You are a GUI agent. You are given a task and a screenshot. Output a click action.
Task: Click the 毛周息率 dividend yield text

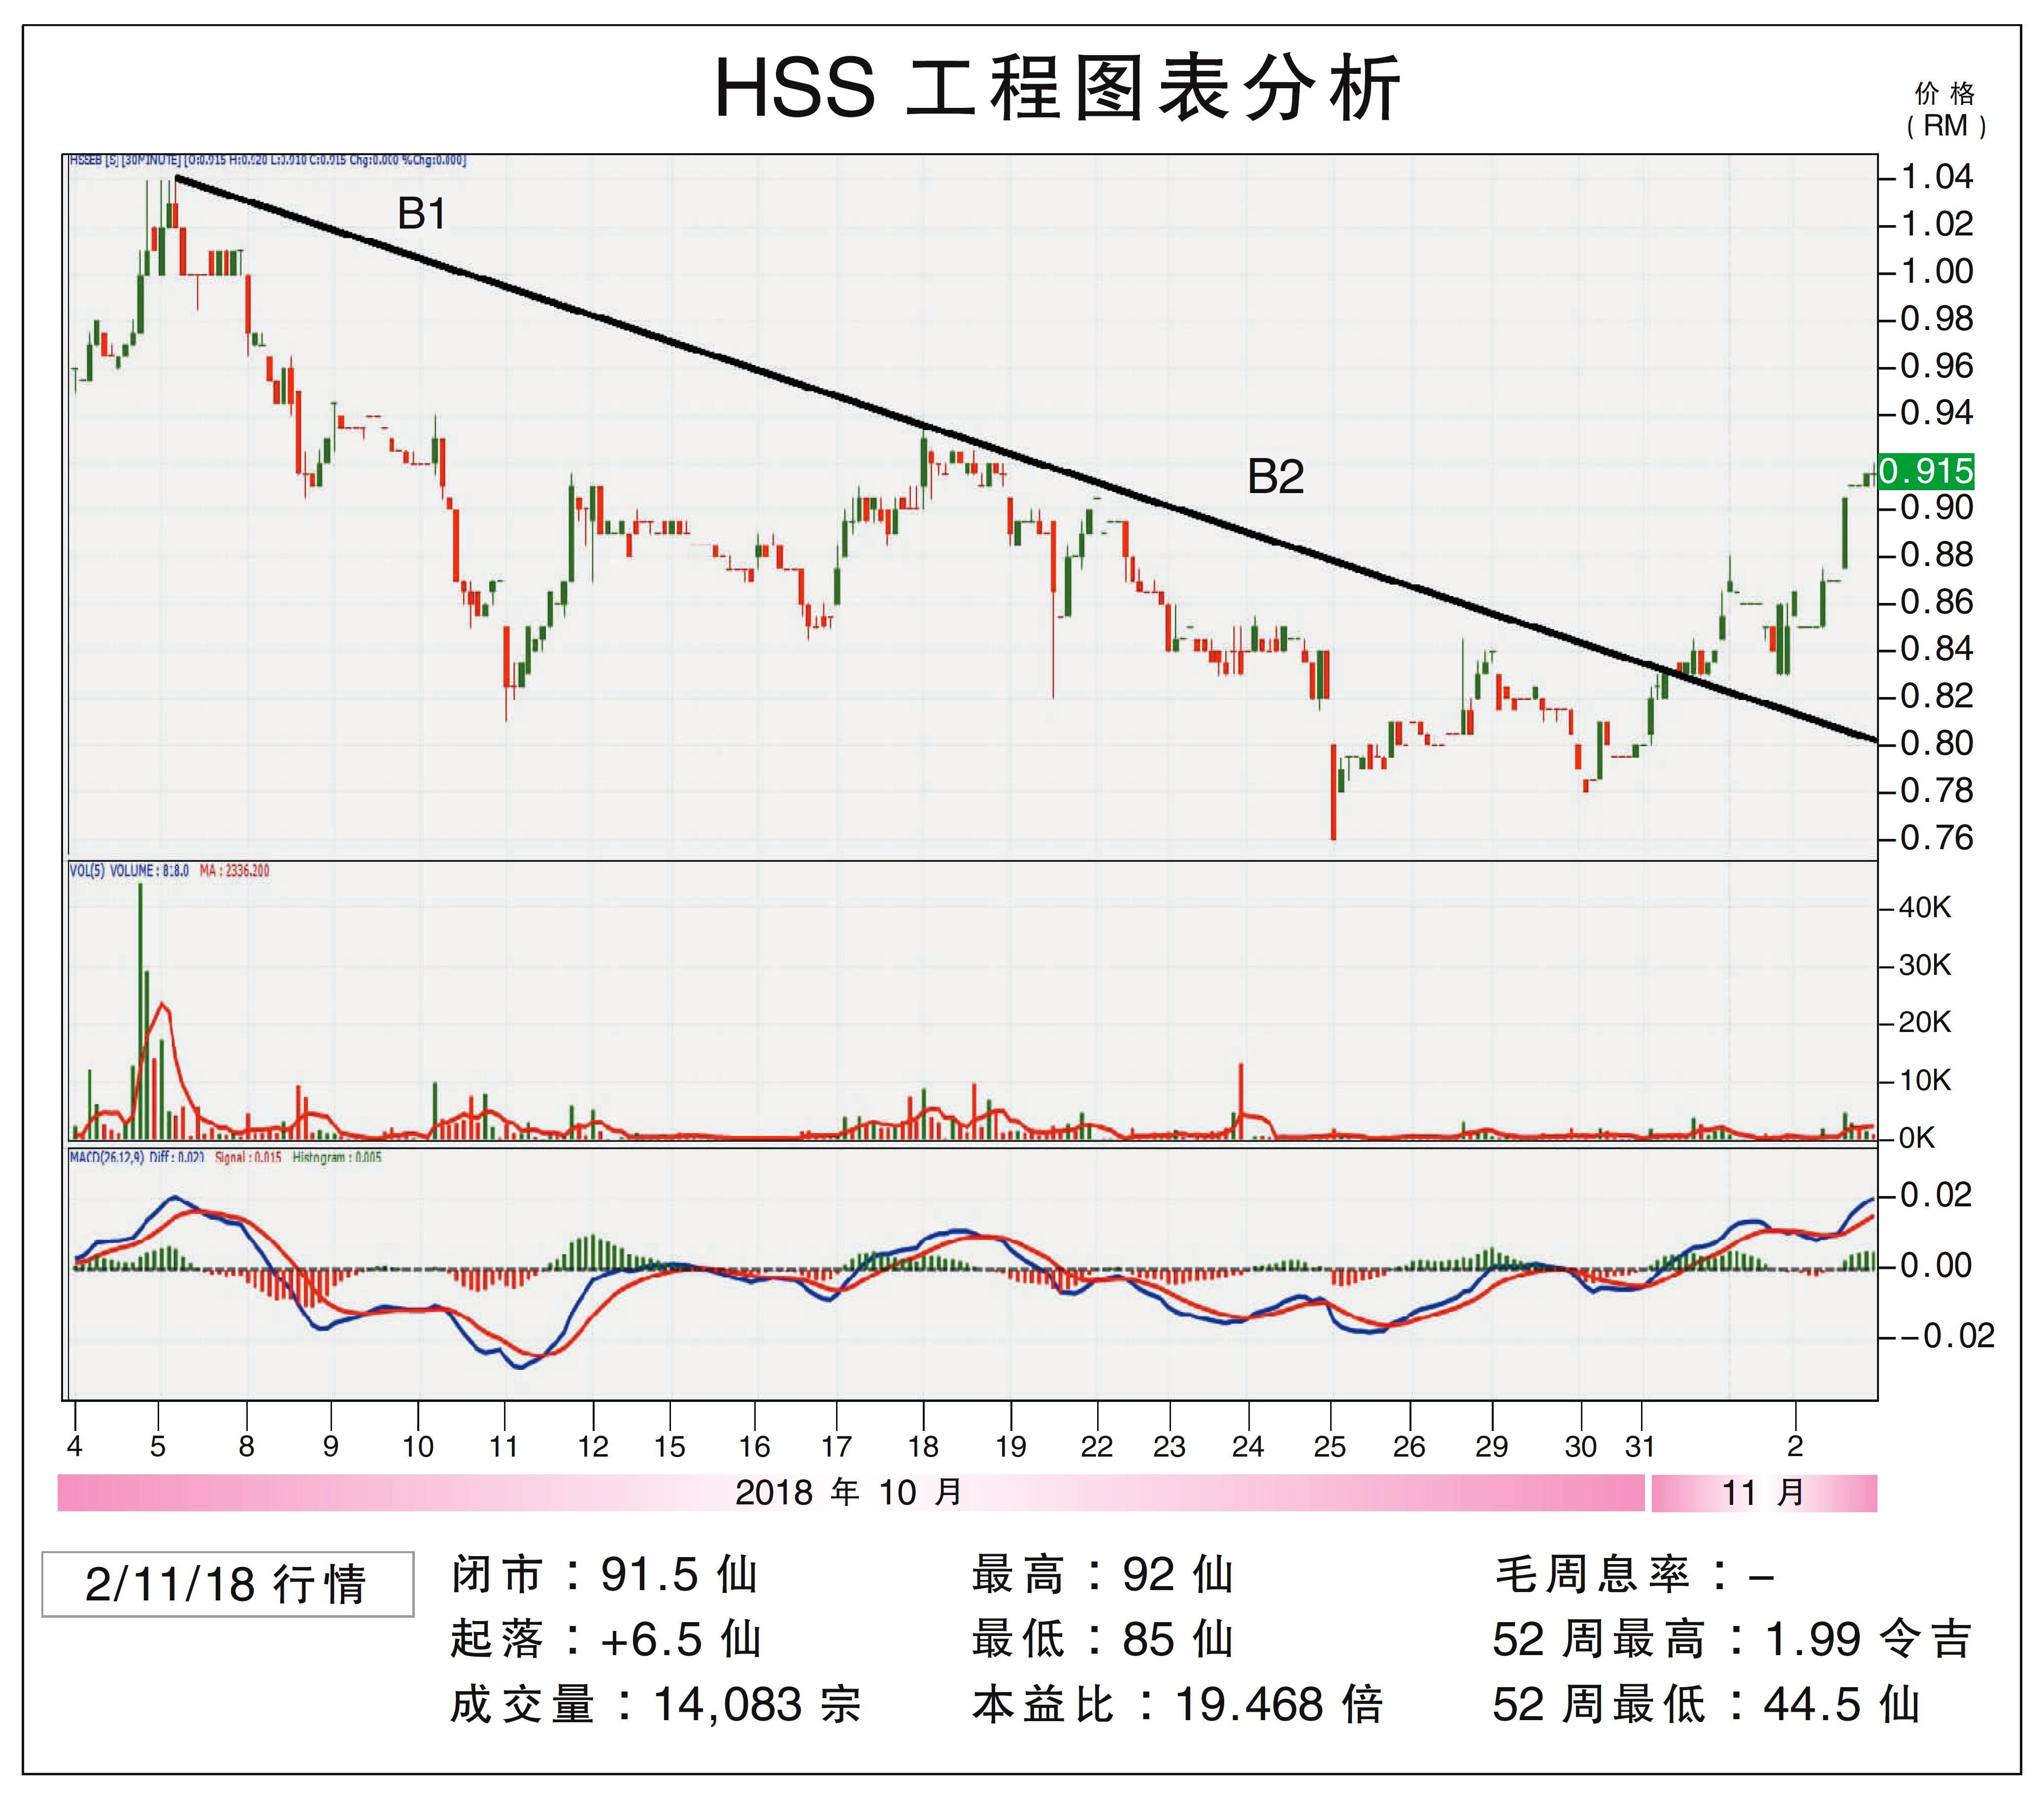coord(1634,1574)
